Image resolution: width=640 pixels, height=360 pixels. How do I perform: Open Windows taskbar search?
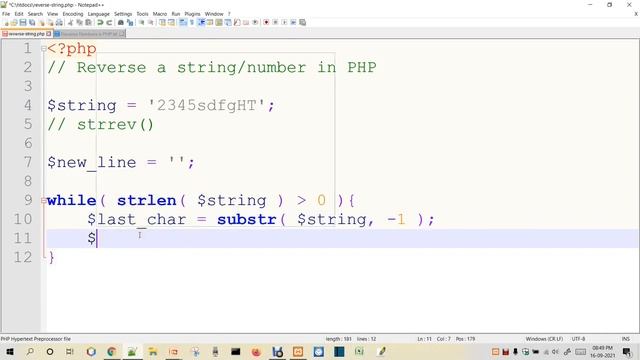click(x=30, y=351)
